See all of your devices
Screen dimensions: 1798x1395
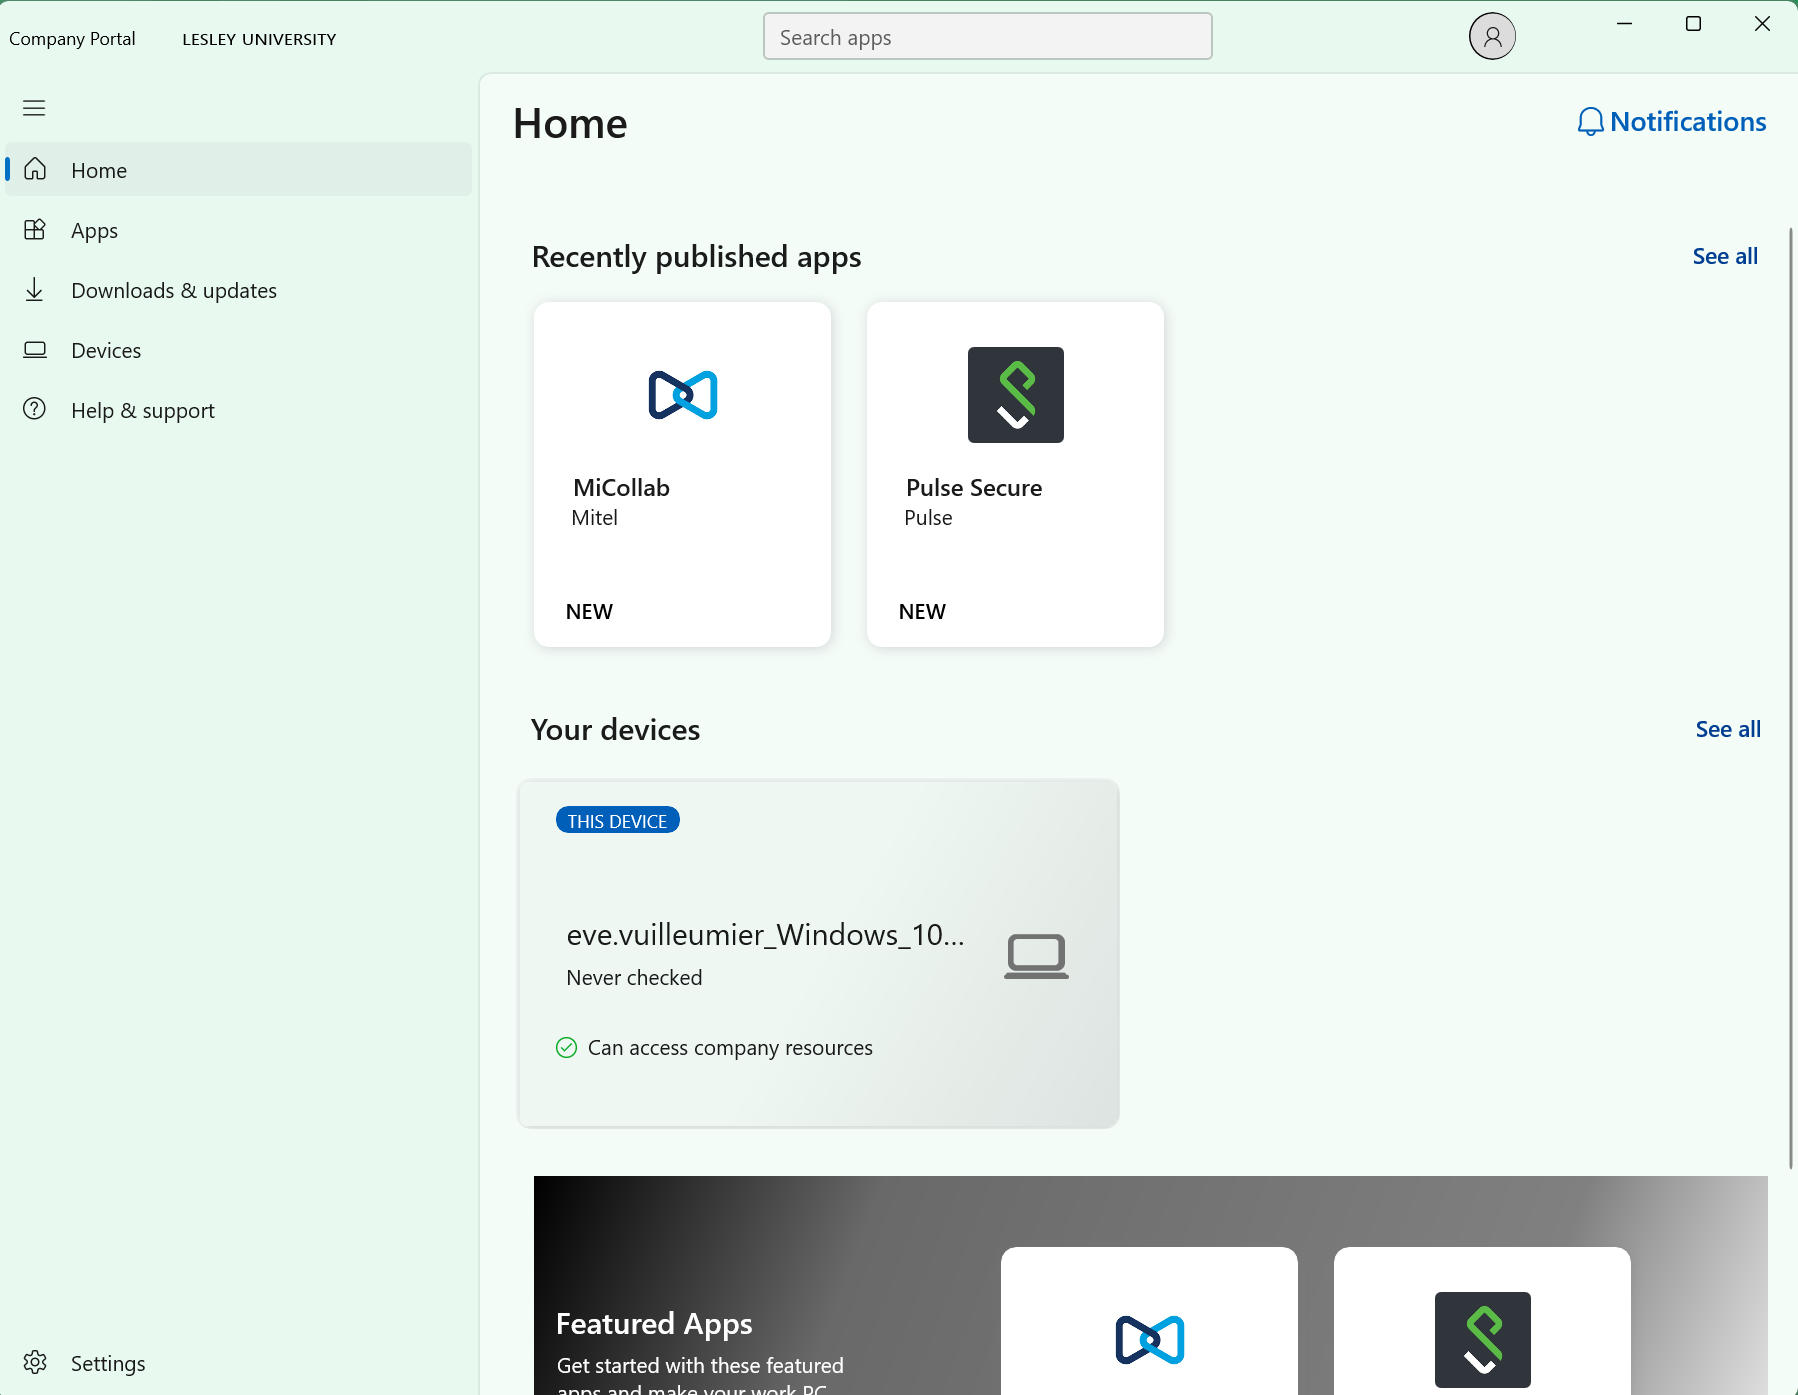[x=1728, y=729]
